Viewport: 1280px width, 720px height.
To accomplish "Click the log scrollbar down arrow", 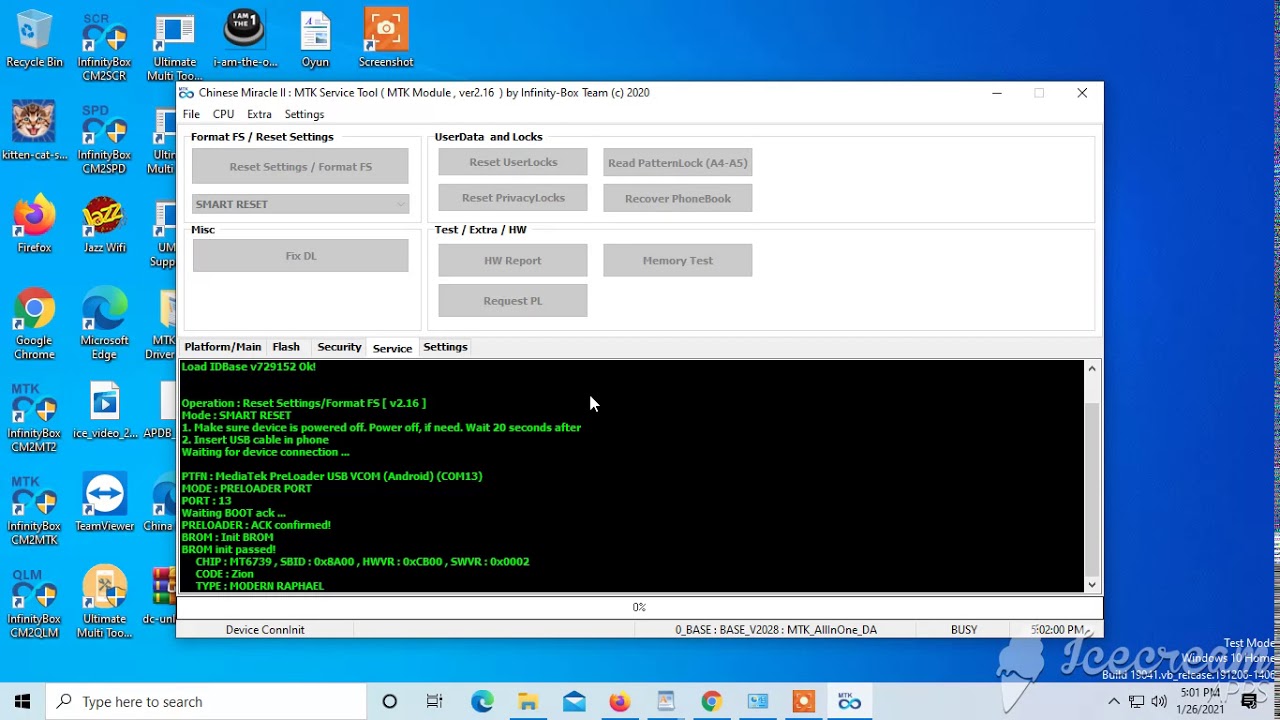I will [1092, 585].
